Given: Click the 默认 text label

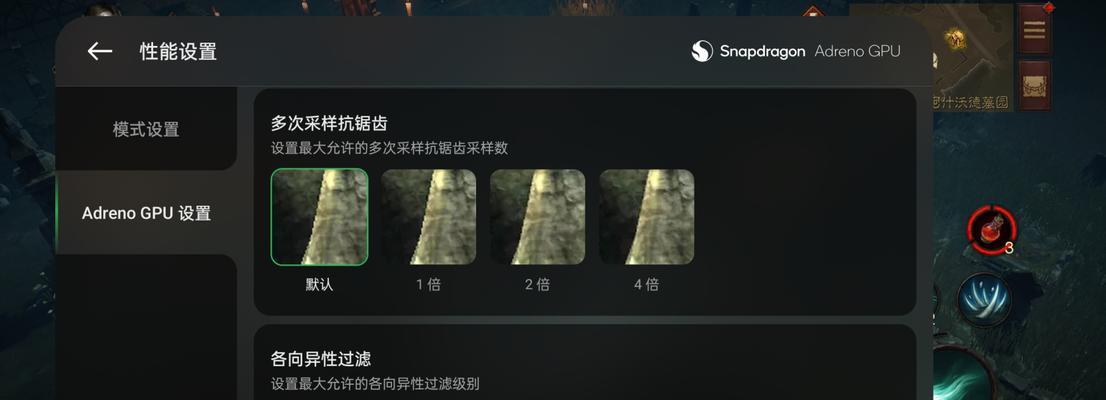Looking at the screenshot, I should 320,284.
